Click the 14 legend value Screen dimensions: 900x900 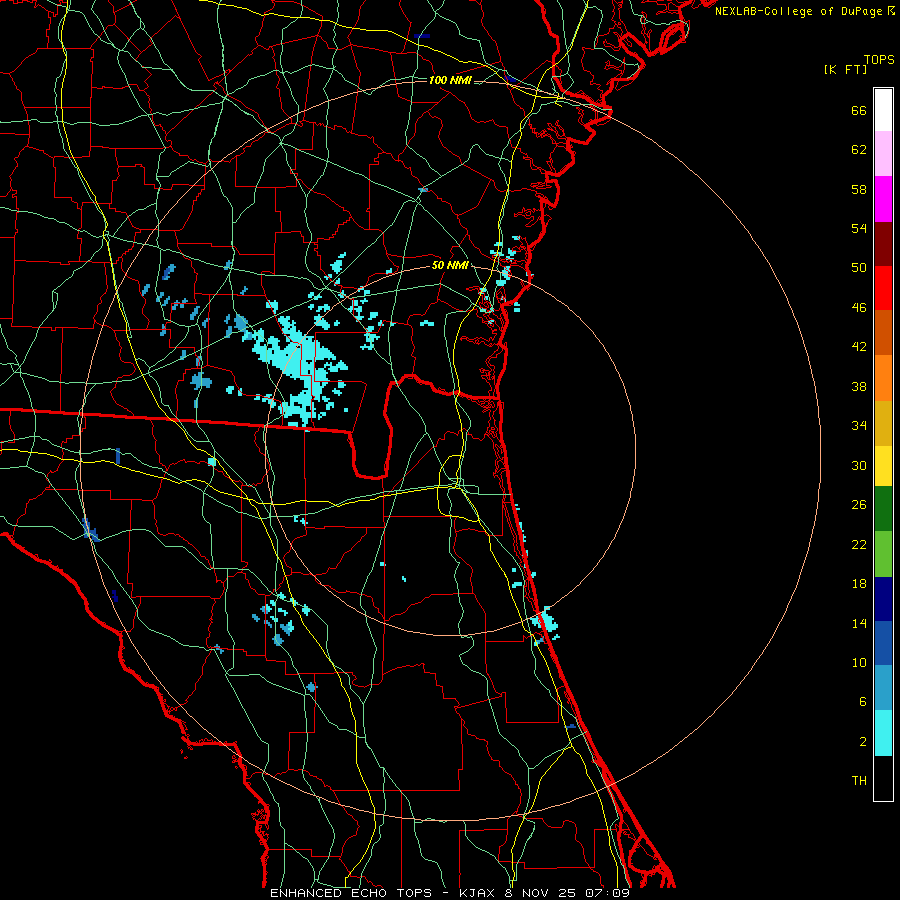pos(859,623)
